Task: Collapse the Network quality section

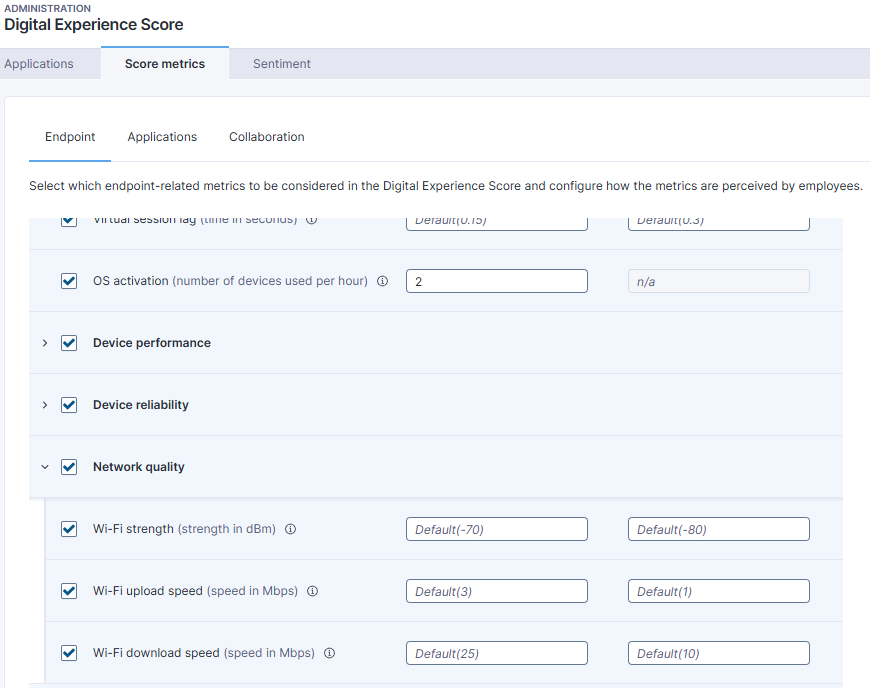Action: pyautogui.click(x=44, y=467)
